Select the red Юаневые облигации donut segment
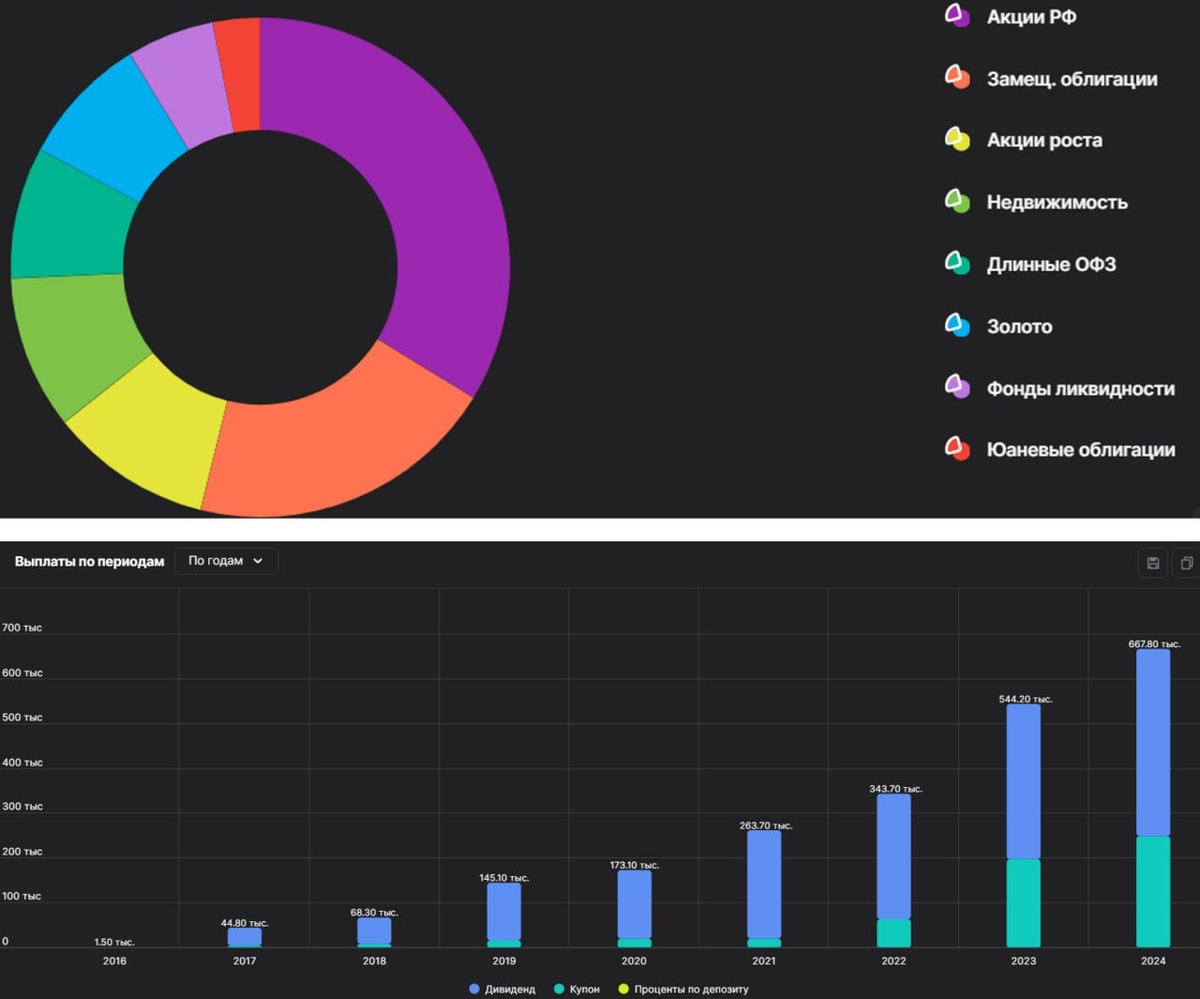 pyautogui.click(x=240, y=73)
